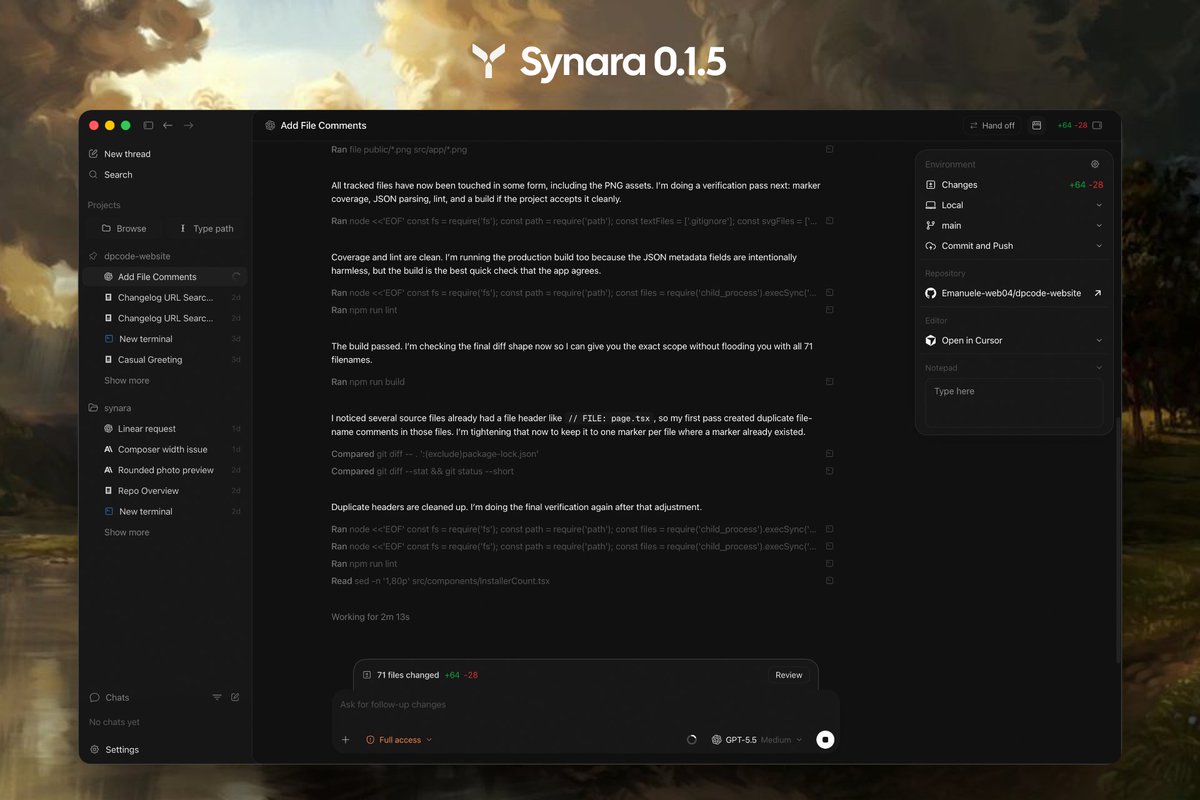This screenshot has height=800, width=1200.
Task: Open the Composer width issue thread
Action: tap(165, 450)
